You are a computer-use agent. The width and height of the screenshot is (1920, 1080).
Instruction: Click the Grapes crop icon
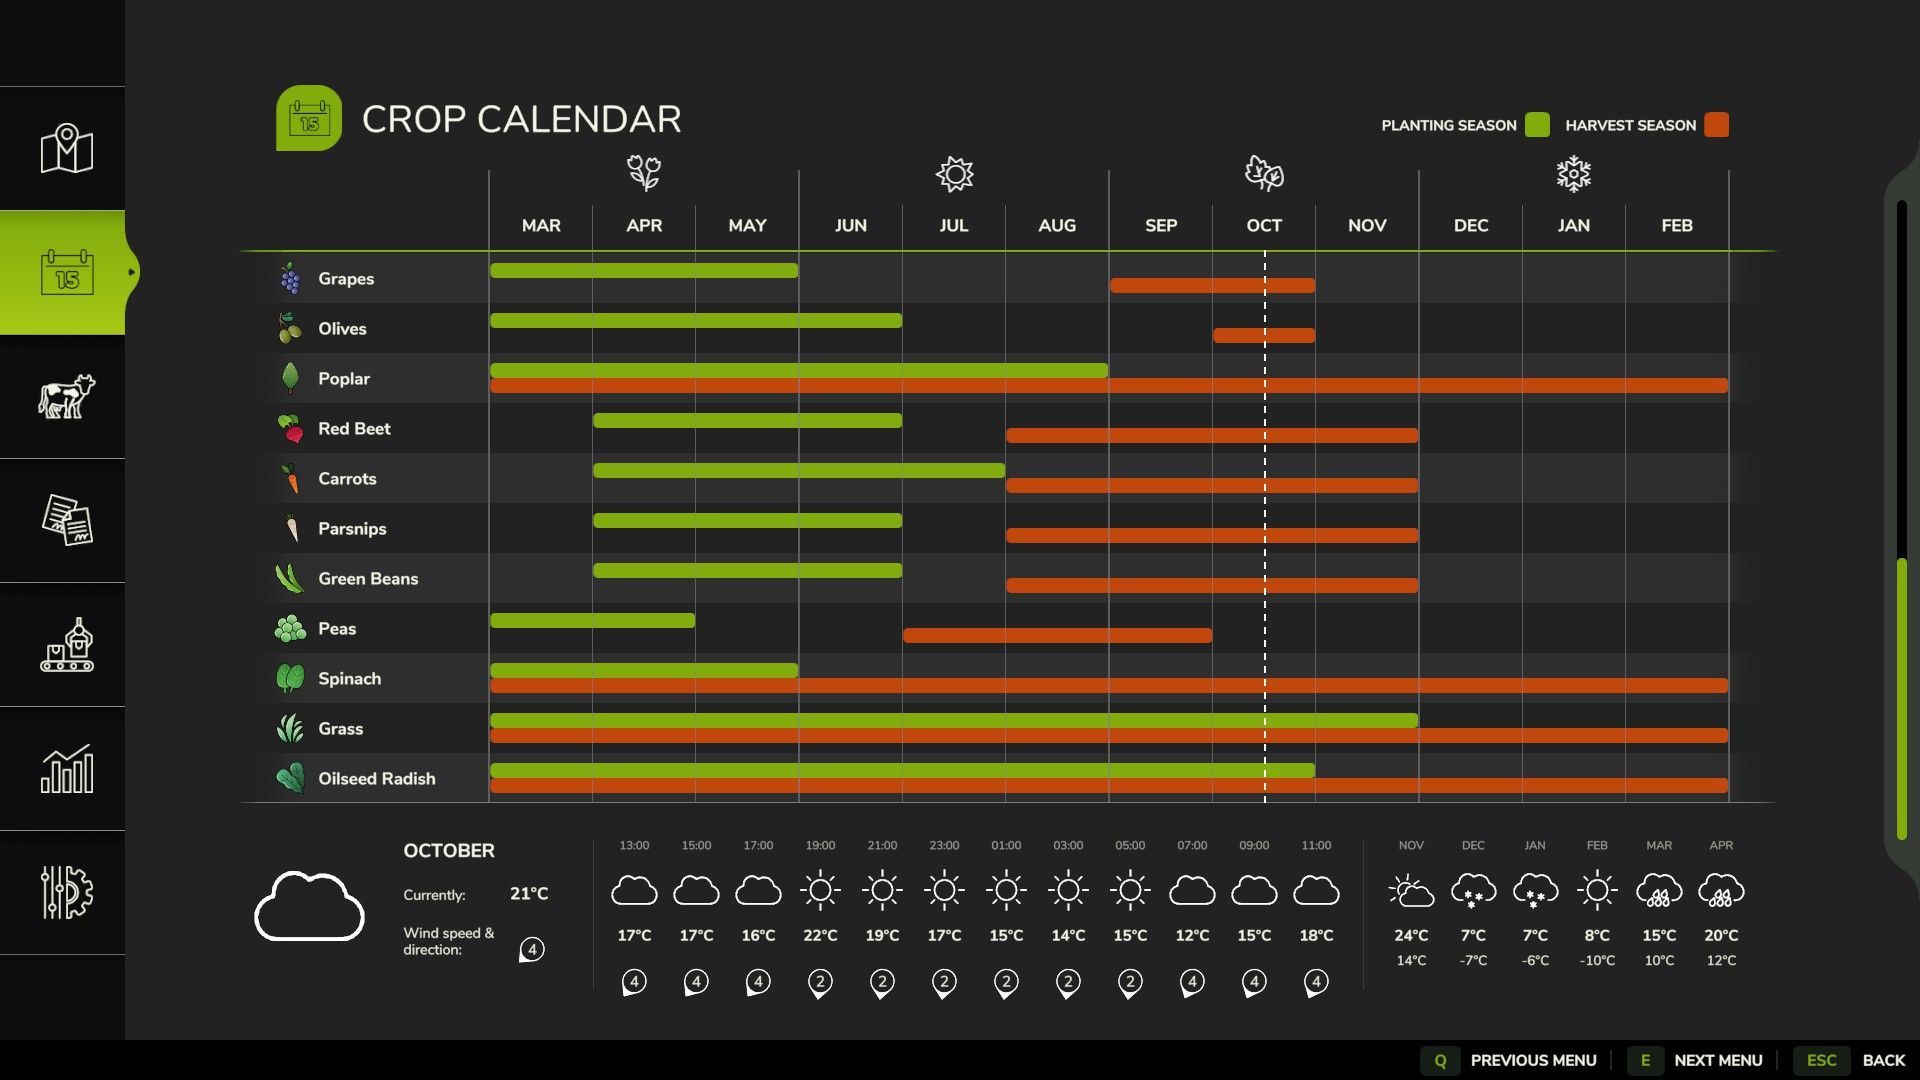[x=290, y=279]
